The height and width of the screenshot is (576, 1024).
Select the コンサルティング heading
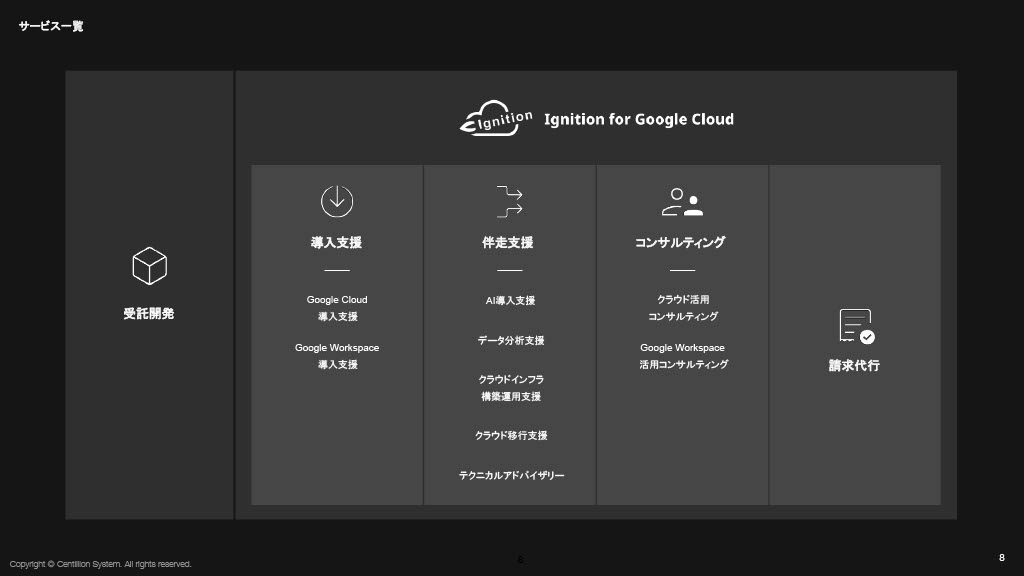[x=681, y=243]
